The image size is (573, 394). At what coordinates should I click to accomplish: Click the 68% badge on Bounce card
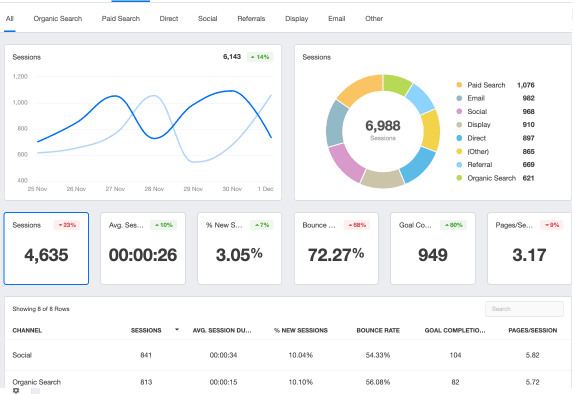tap(357, 225)
